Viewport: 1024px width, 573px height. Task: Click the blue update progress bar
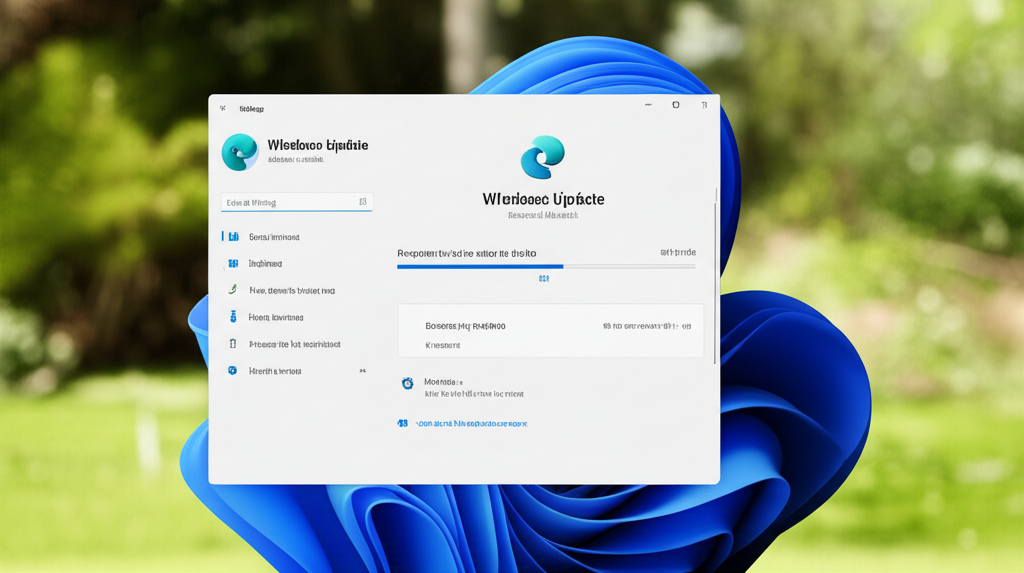pos(480,266)
